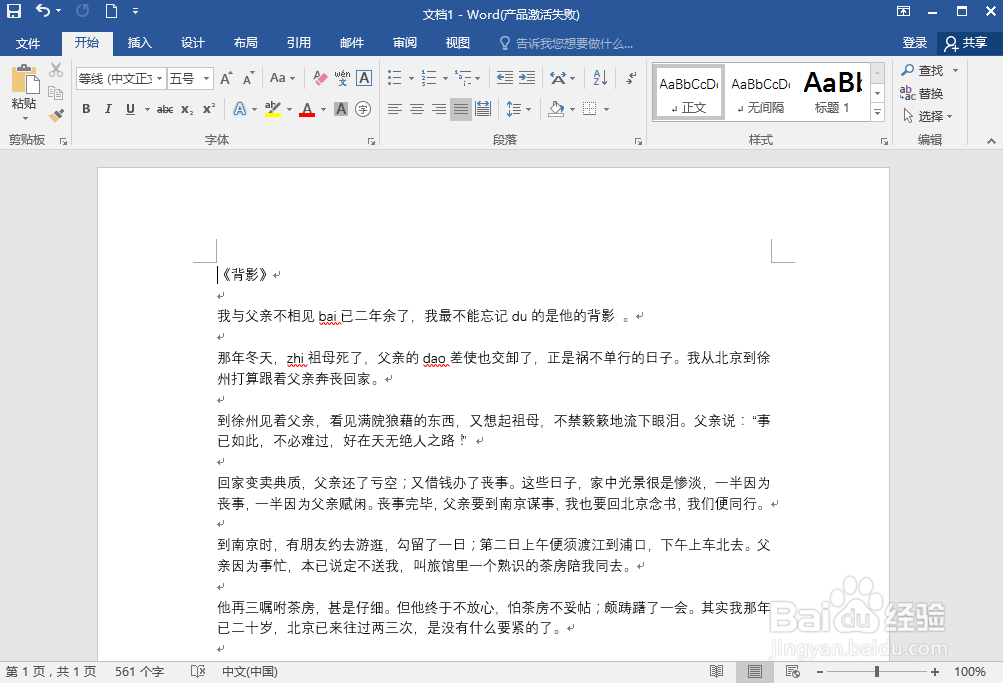Image resolution: width=1003 pixels, height=683 pixels.
Task: Open word count via 561 个字
Action: [139, 671]
